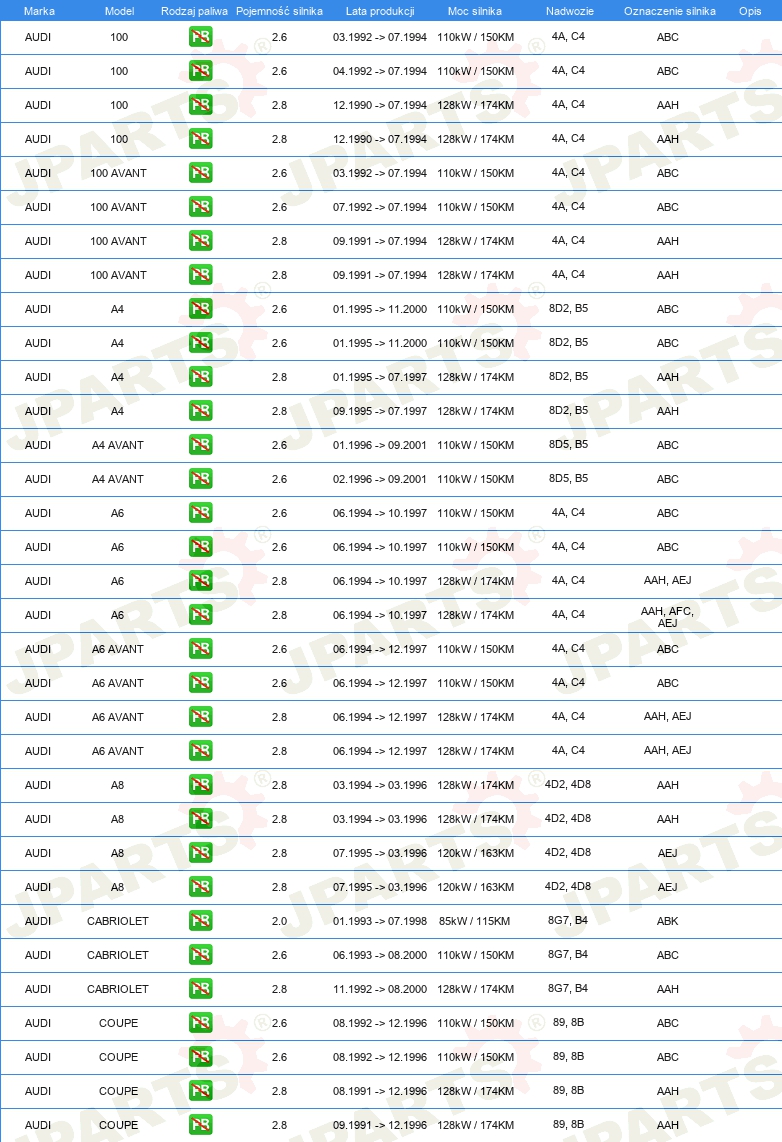Click the Rodzaj paliwa column header
Image resolution: width=782 pixels, height=1142 pixels.
point(194,11)
